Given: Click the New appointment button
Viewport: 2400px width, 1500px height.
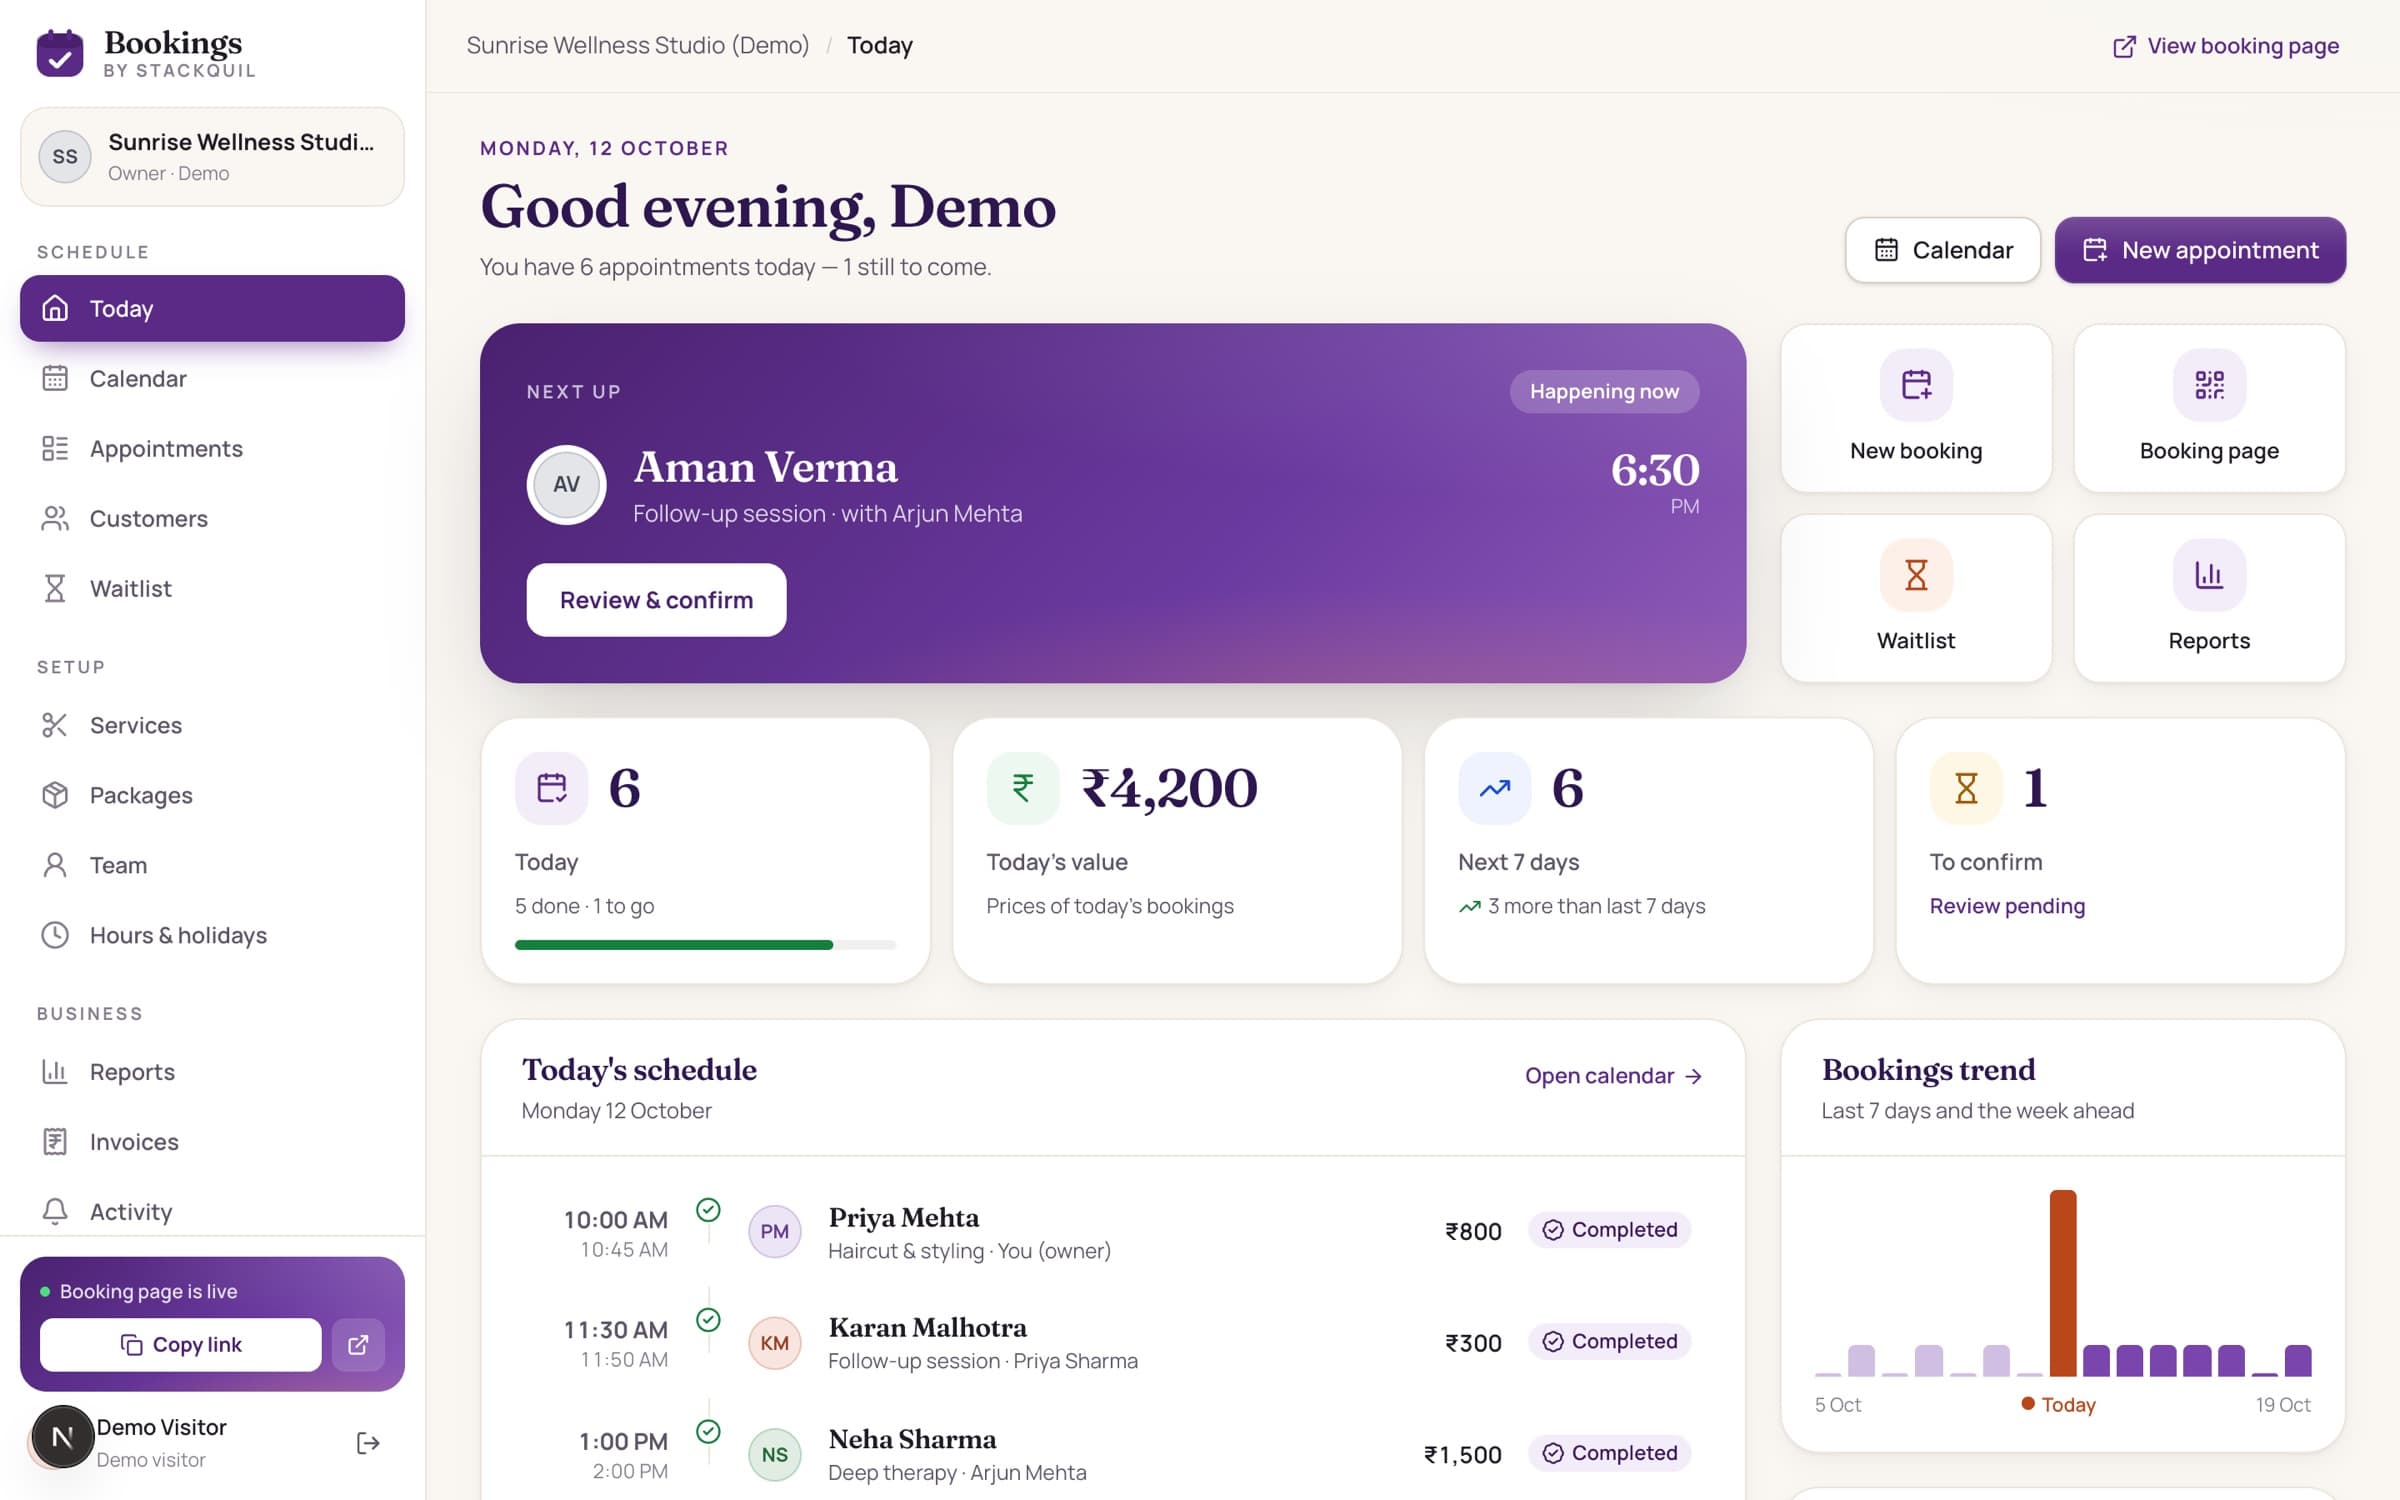Looking at the screenshot, I should coord(2200,250).
